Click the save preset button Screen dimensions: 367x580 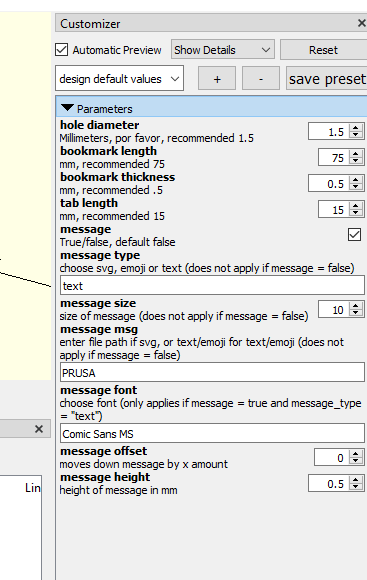327,78
